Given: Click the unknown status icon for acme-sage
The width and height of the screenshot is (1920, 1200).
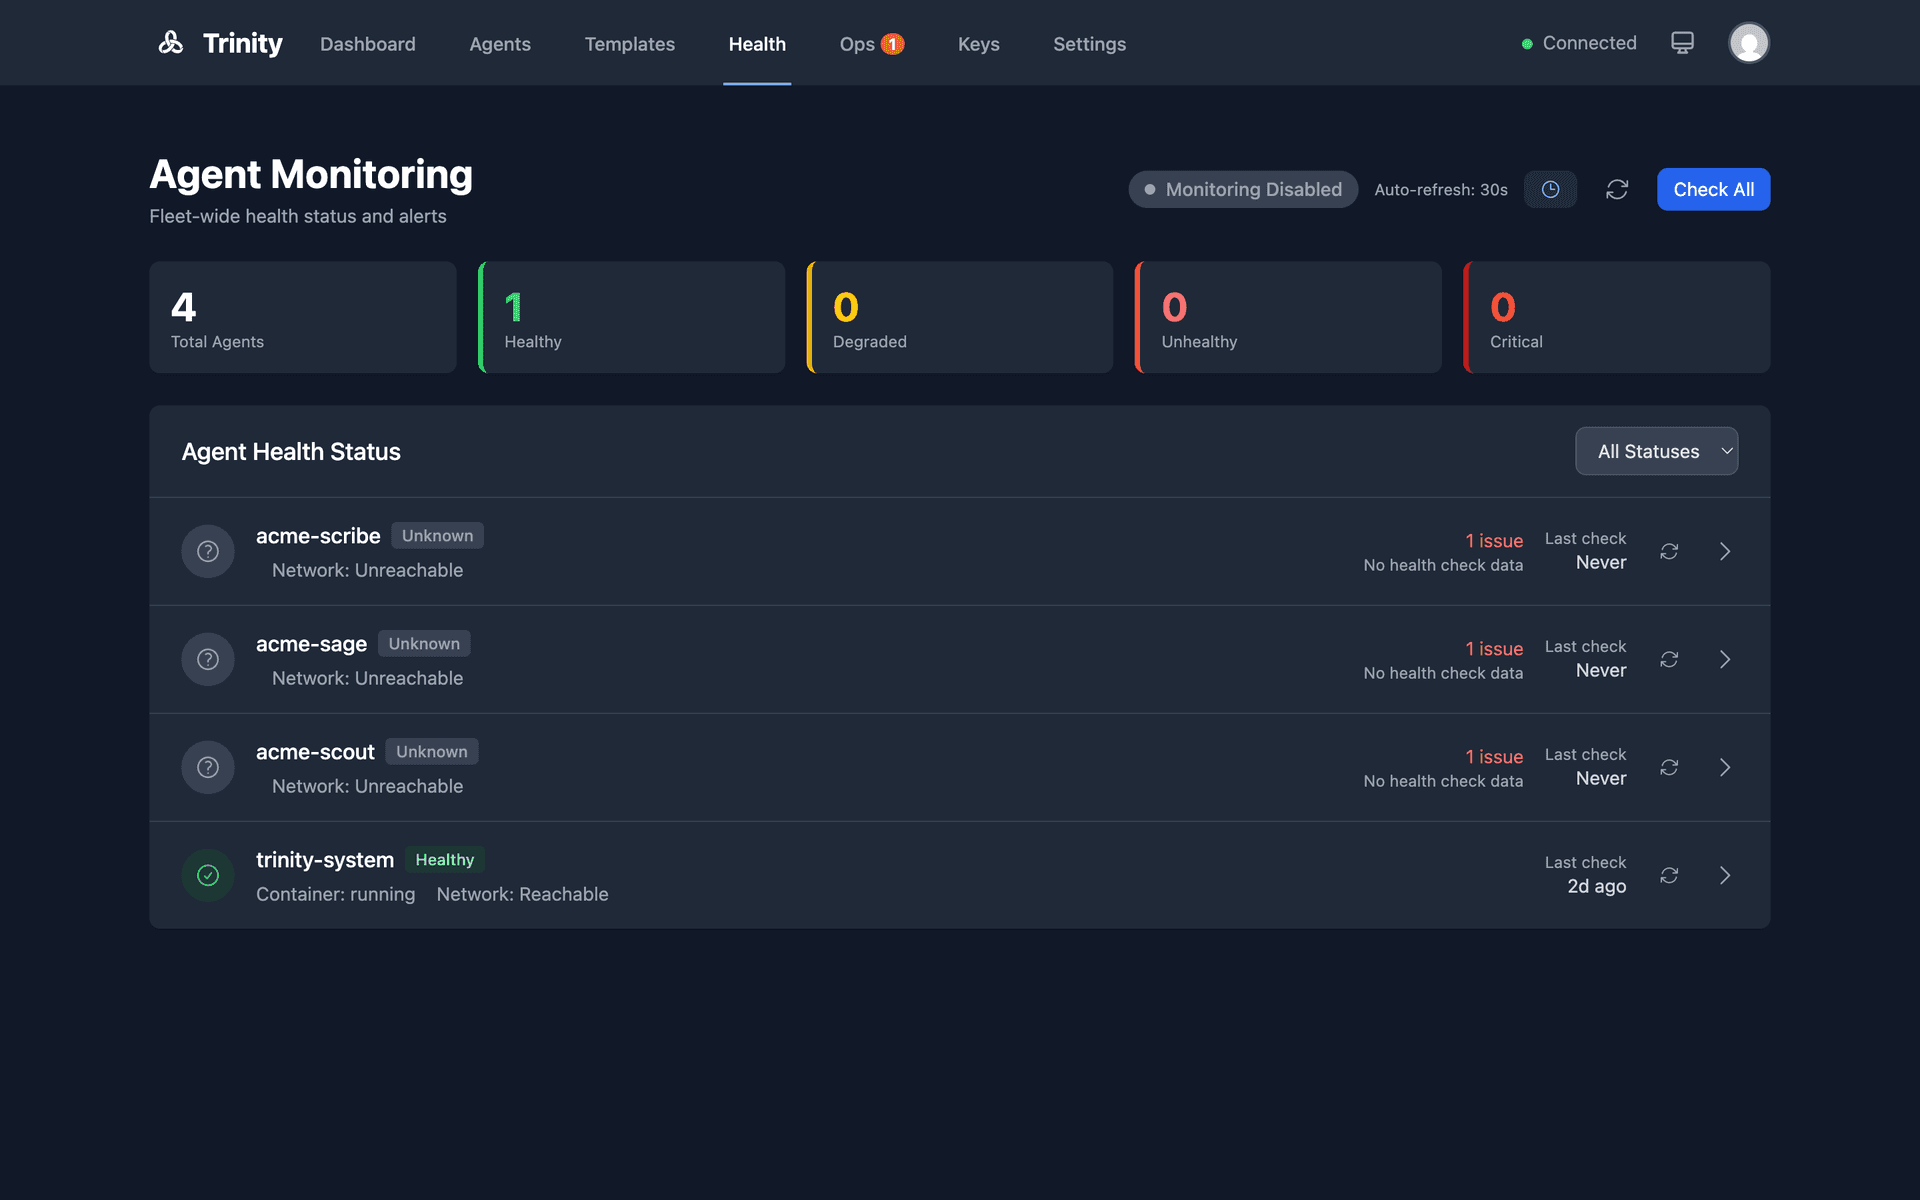Looking at the screenshot, I should 207,659.
